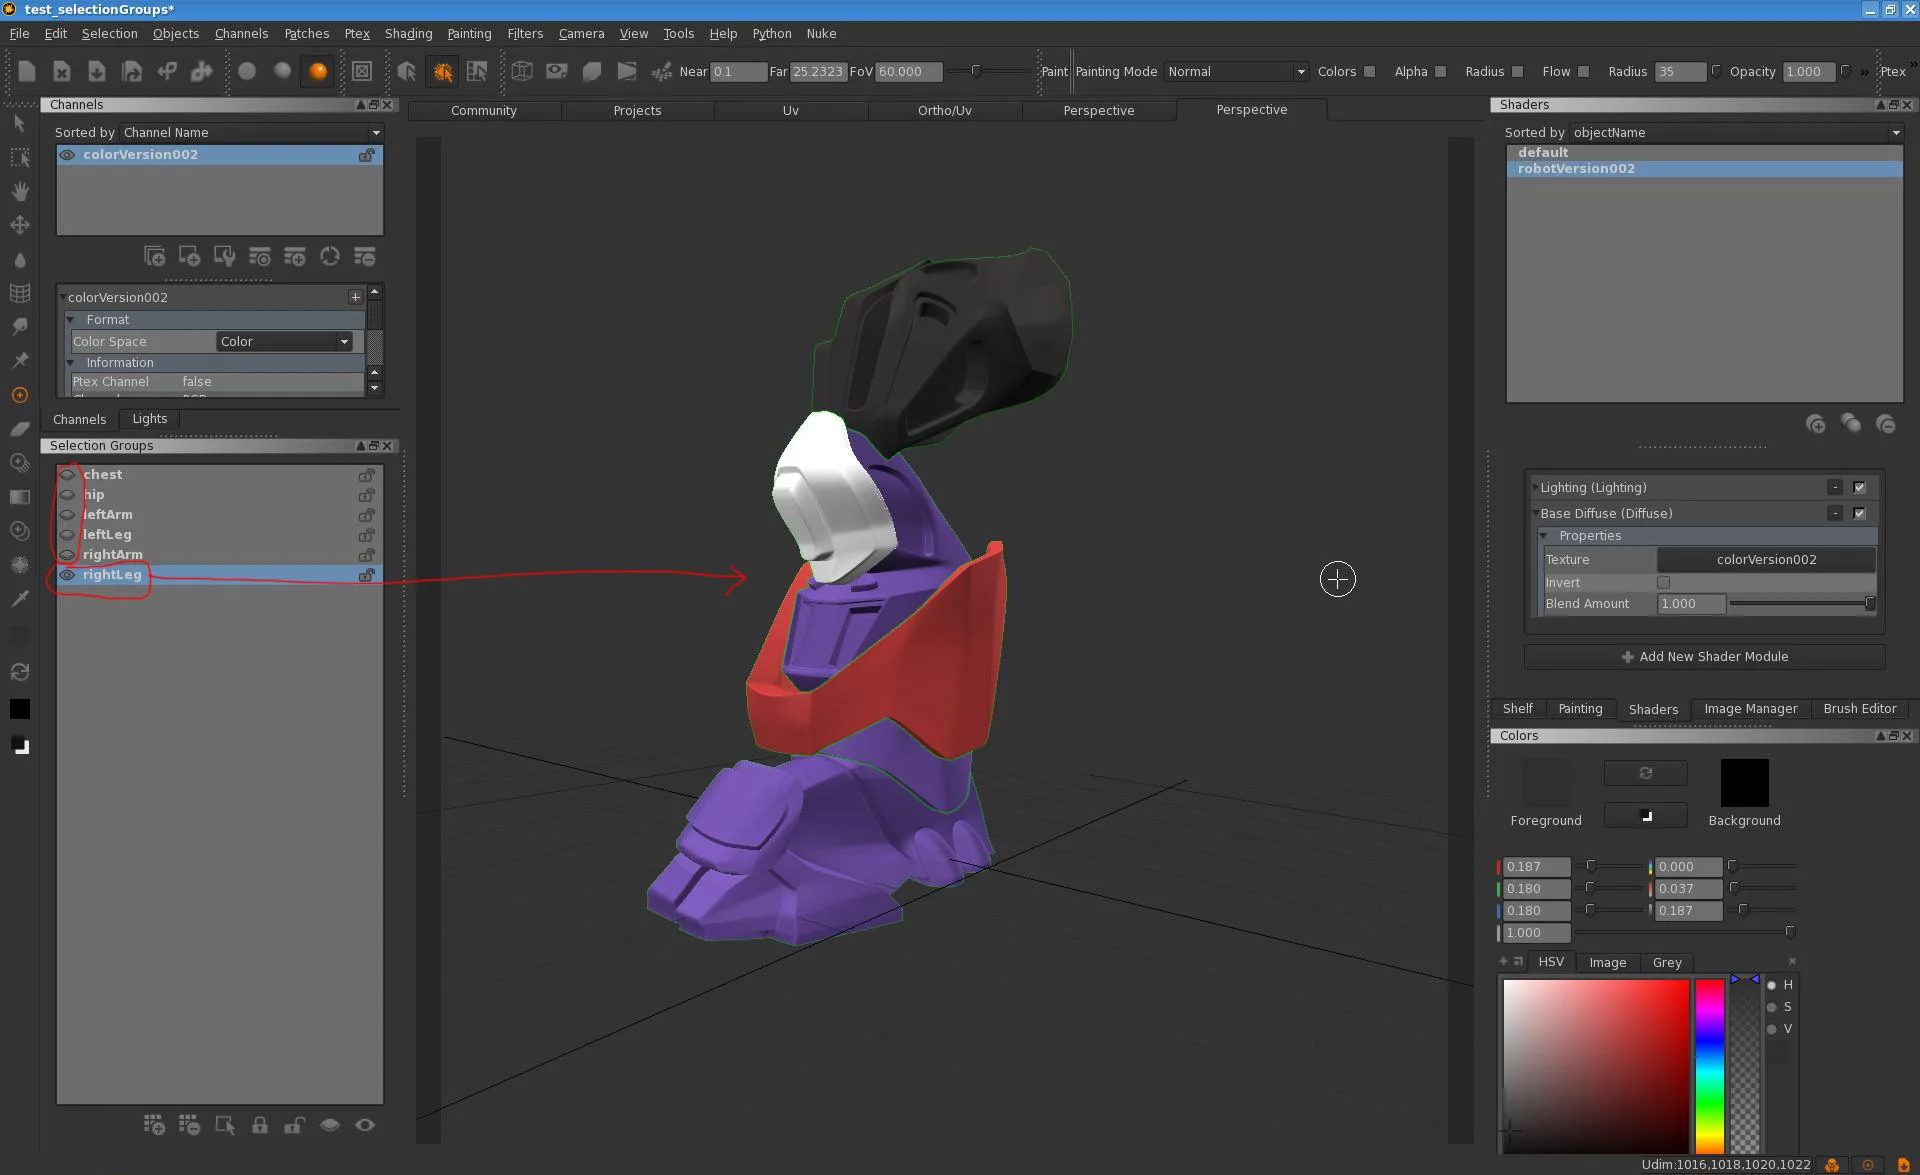The height and width of the screenshot is (1175, 1920).
Task: Open the Image Manager tab
Action: [x=1750, y=709]
